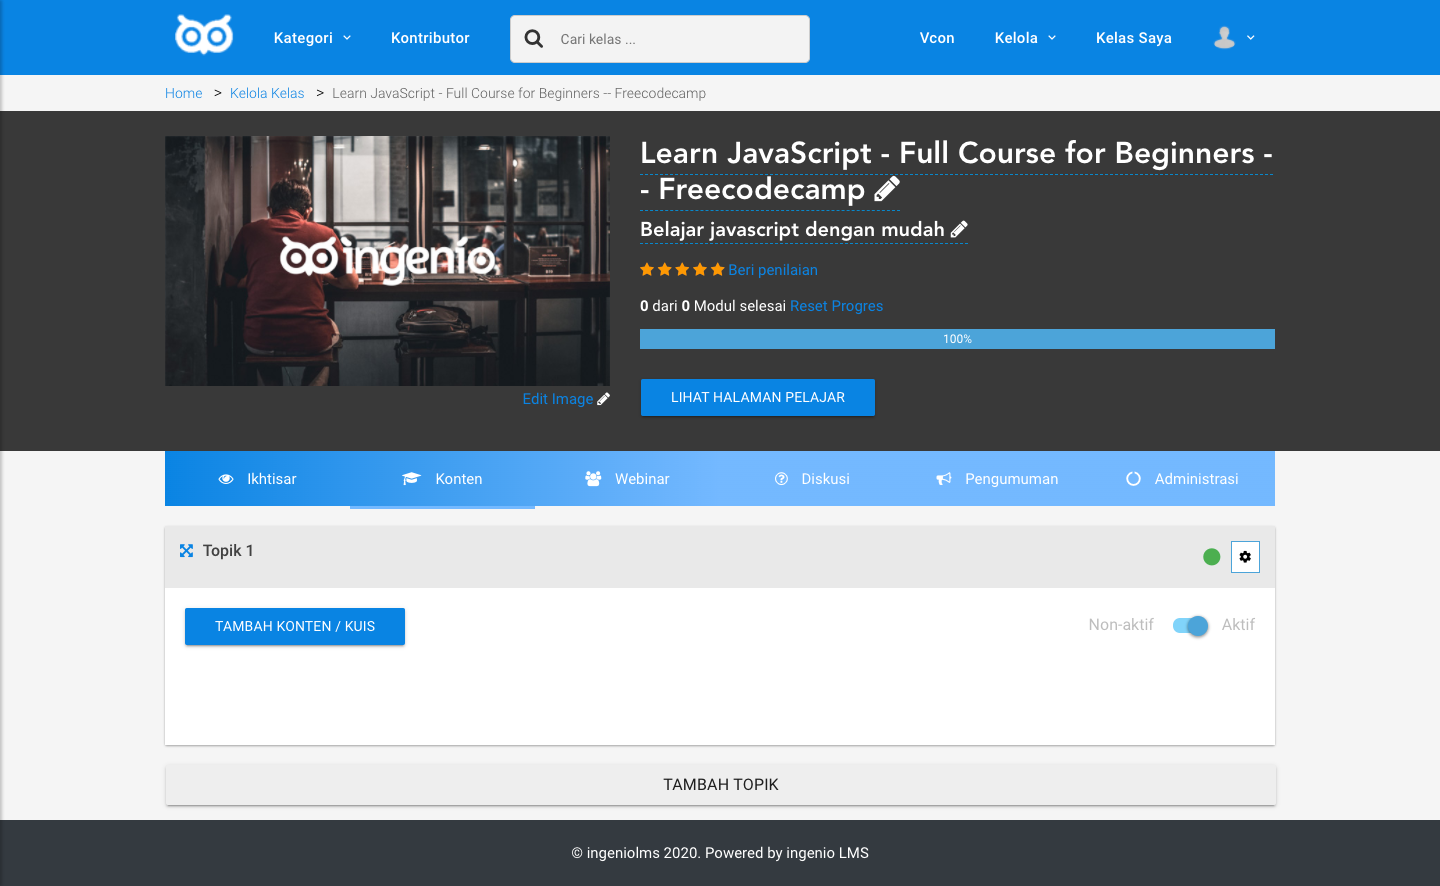Open Topik 1 settings gear
Image resolution: width=1440 pixels, height=886 pixels.
click(1245, 557)
